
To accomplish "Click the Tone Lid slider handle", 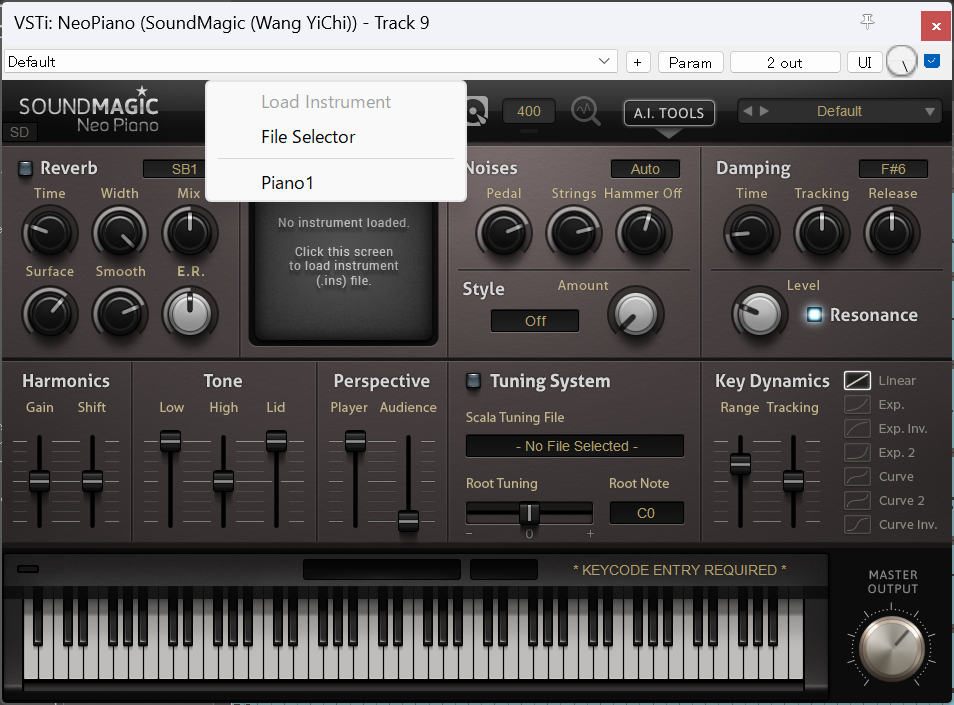I will click(x=276, y=440).
